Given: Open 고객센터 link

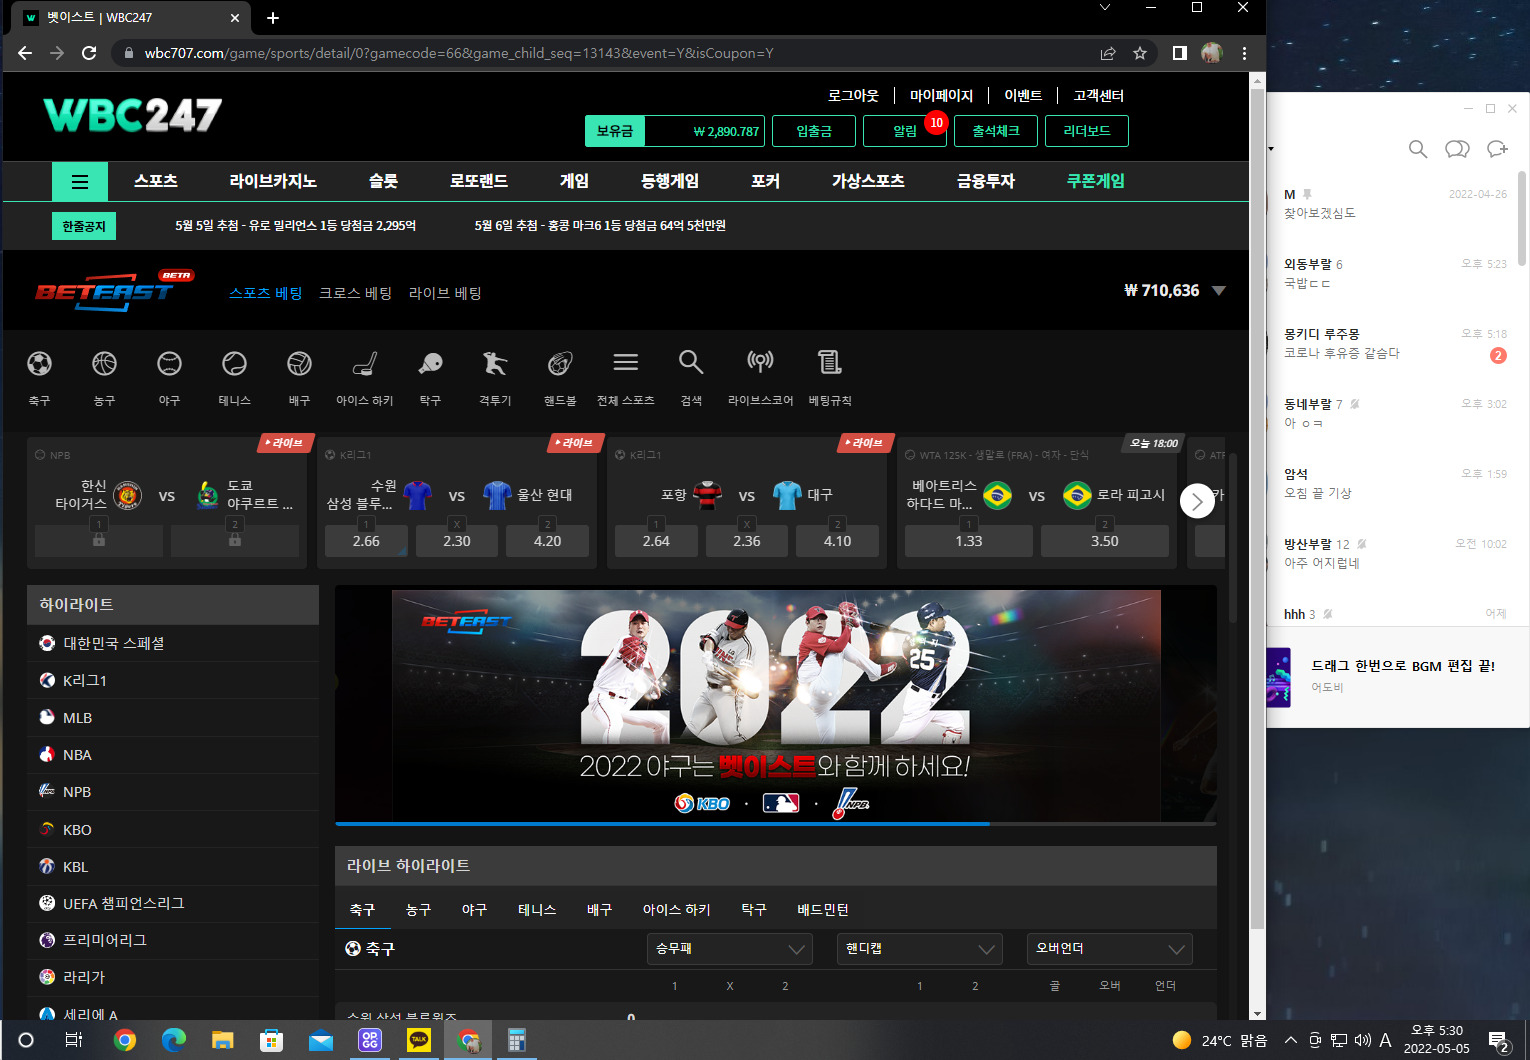Looking at the screenshot, I should coord(1099,96).
